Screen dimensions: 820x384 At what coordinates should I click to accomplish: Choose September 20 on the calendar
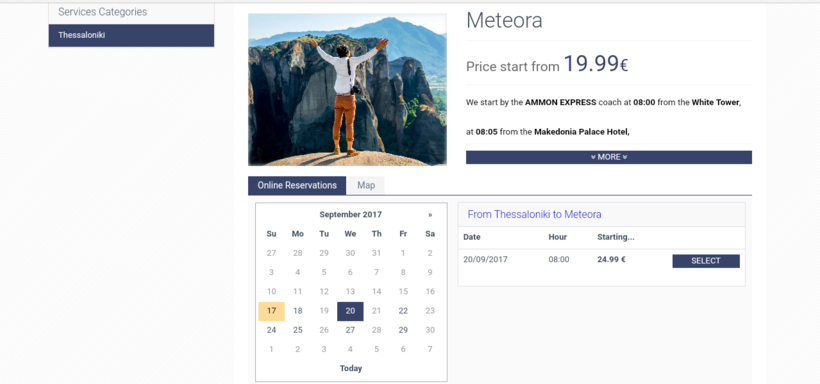point(350,311)
